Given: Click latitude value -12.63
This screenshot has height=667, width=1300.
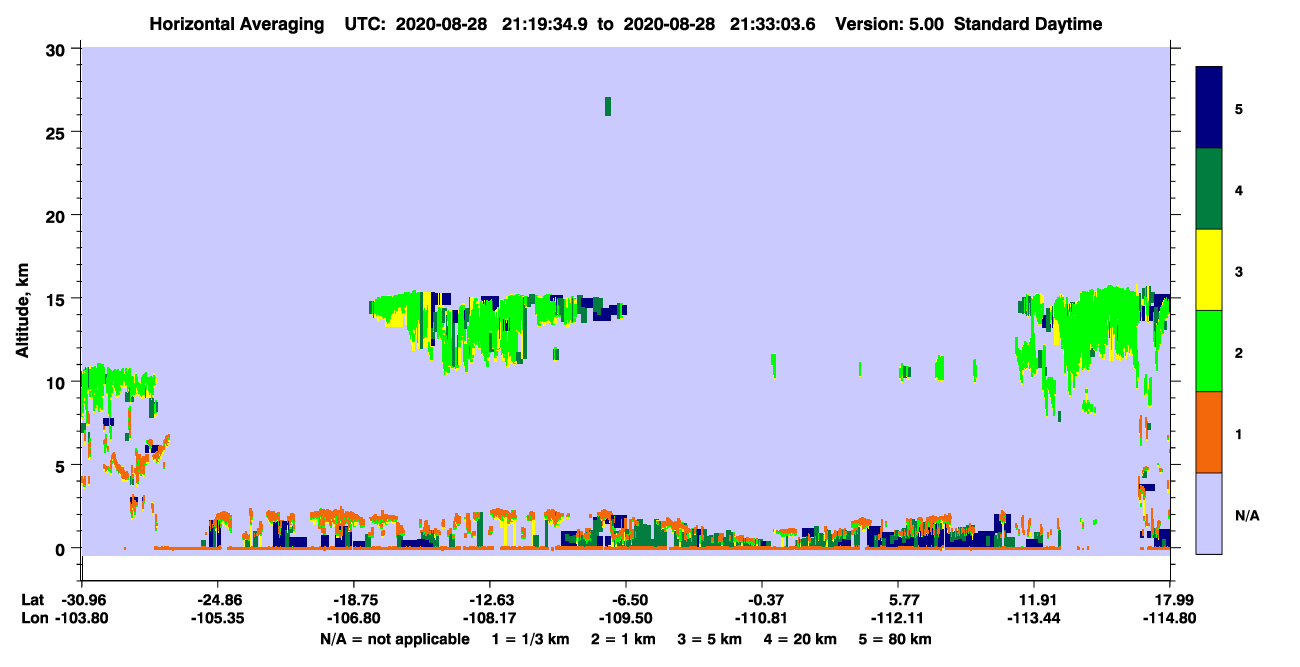Looking at the screenshot, I should pyautogui.click(x=490, y=600).
